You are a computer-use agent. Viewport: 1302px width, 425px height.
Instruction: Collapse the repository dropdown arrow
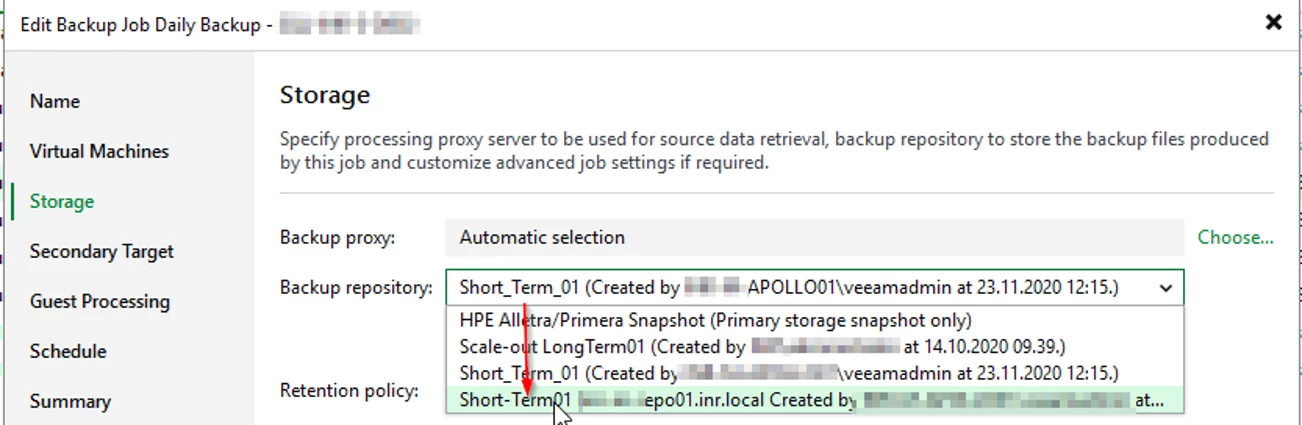[x=1165, y=288]
